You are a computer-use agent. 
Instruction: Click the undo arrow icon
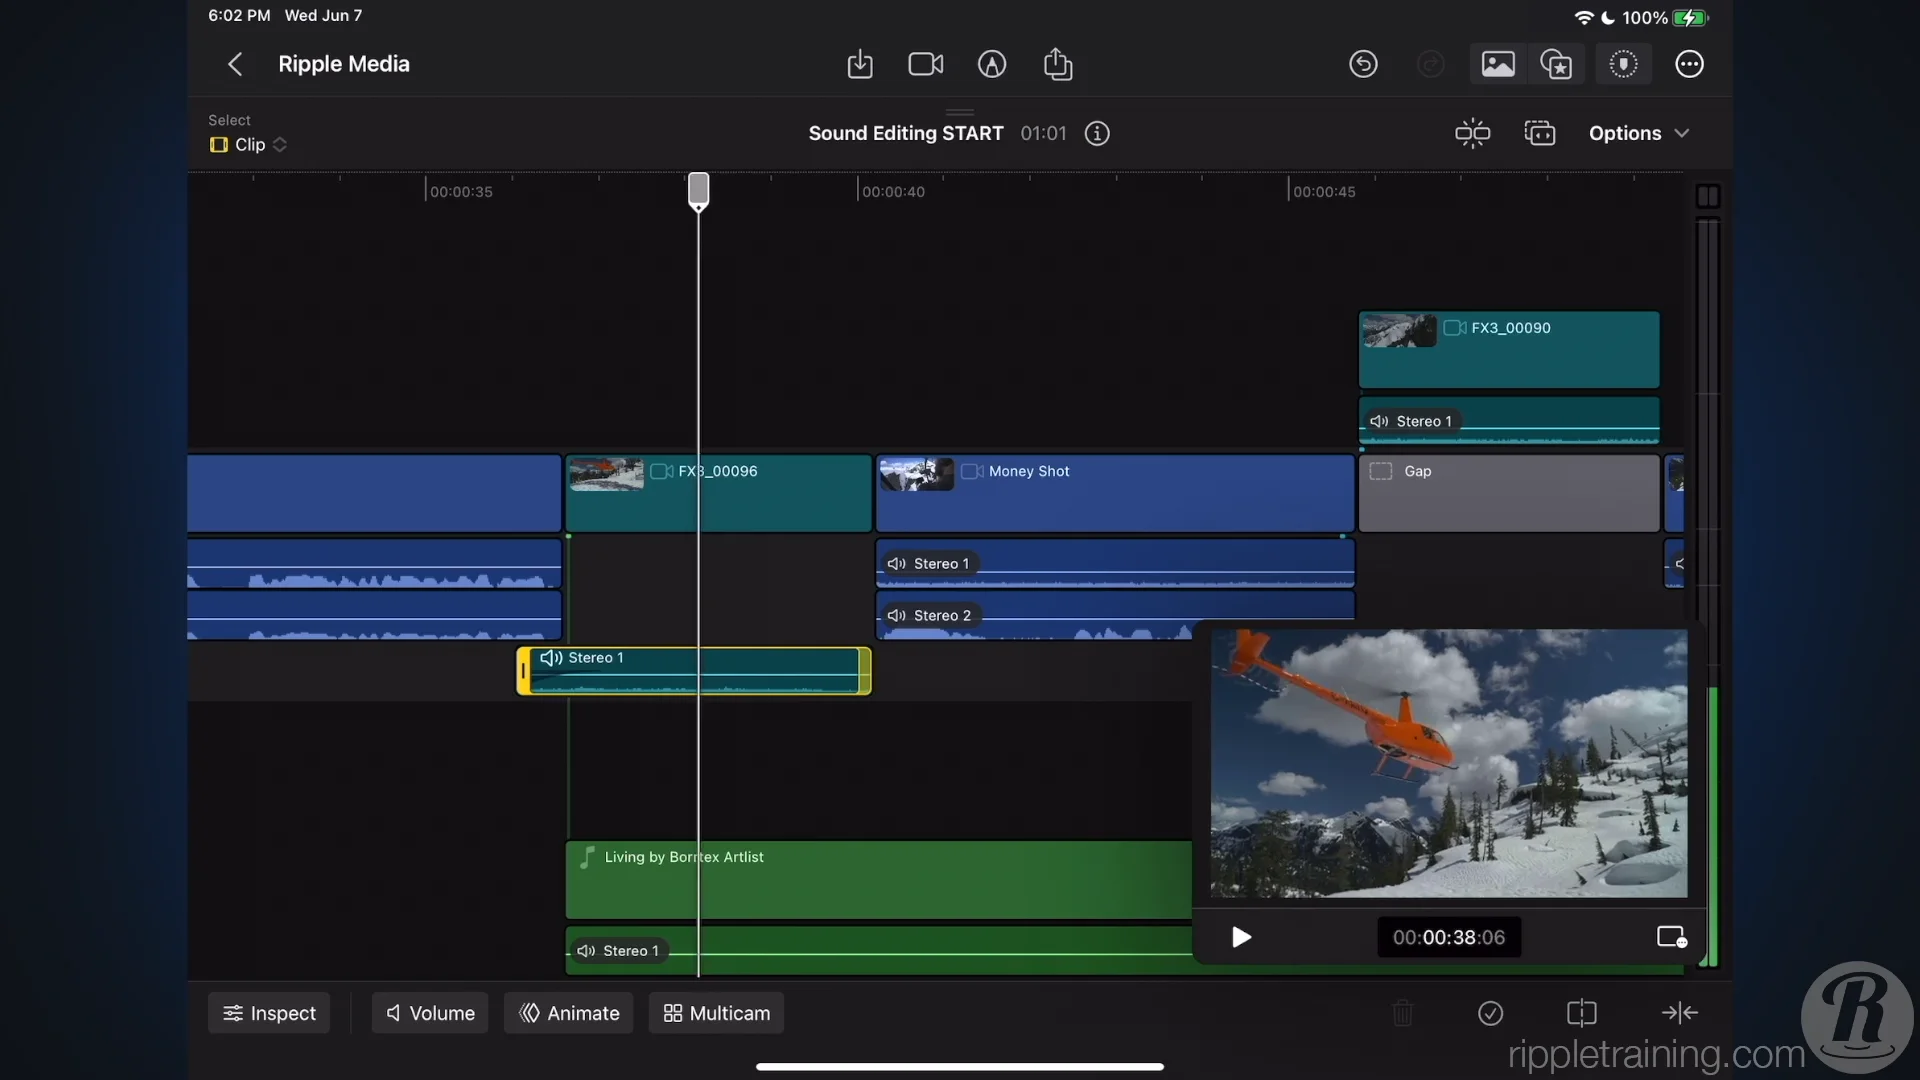(1363, 65)
